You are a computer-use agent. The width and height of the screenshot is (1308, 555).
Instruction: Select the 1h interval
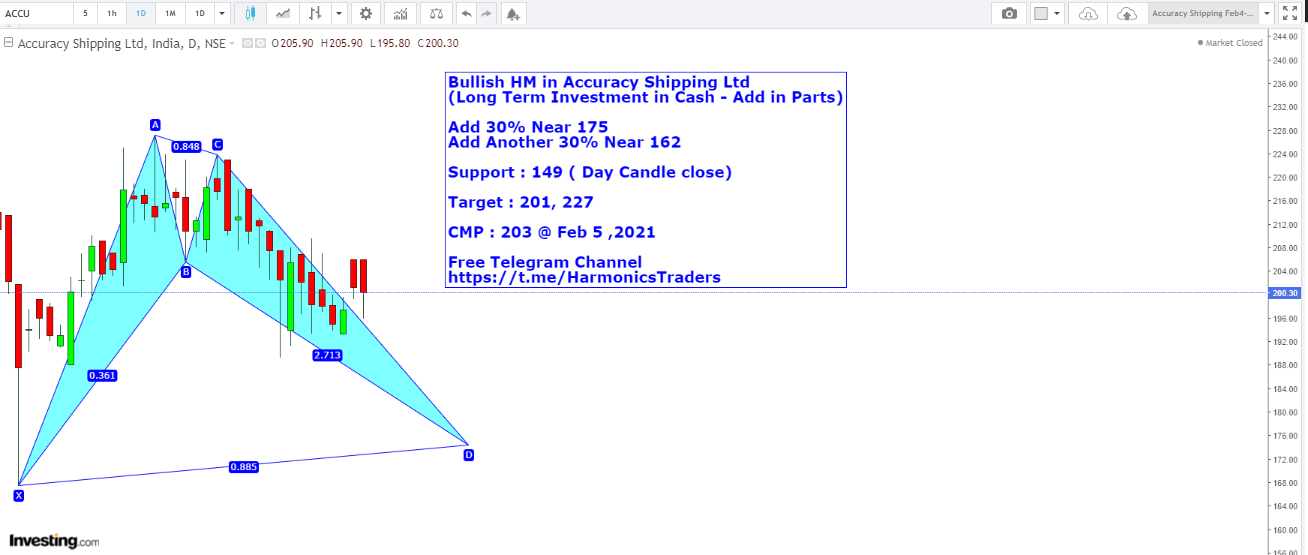point(111,13)
